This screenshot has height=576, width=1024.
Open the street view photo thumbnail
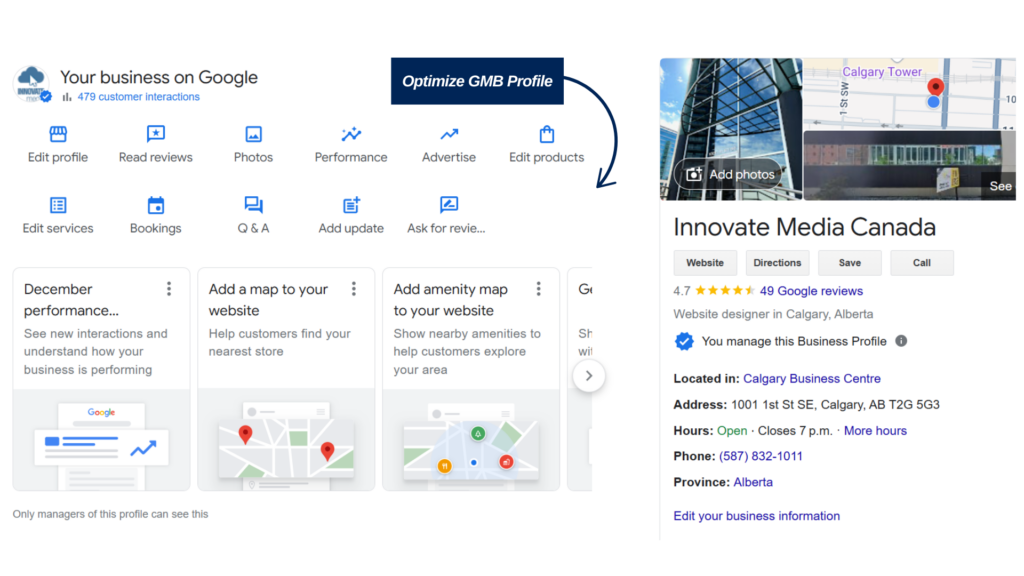click(909, 165)
